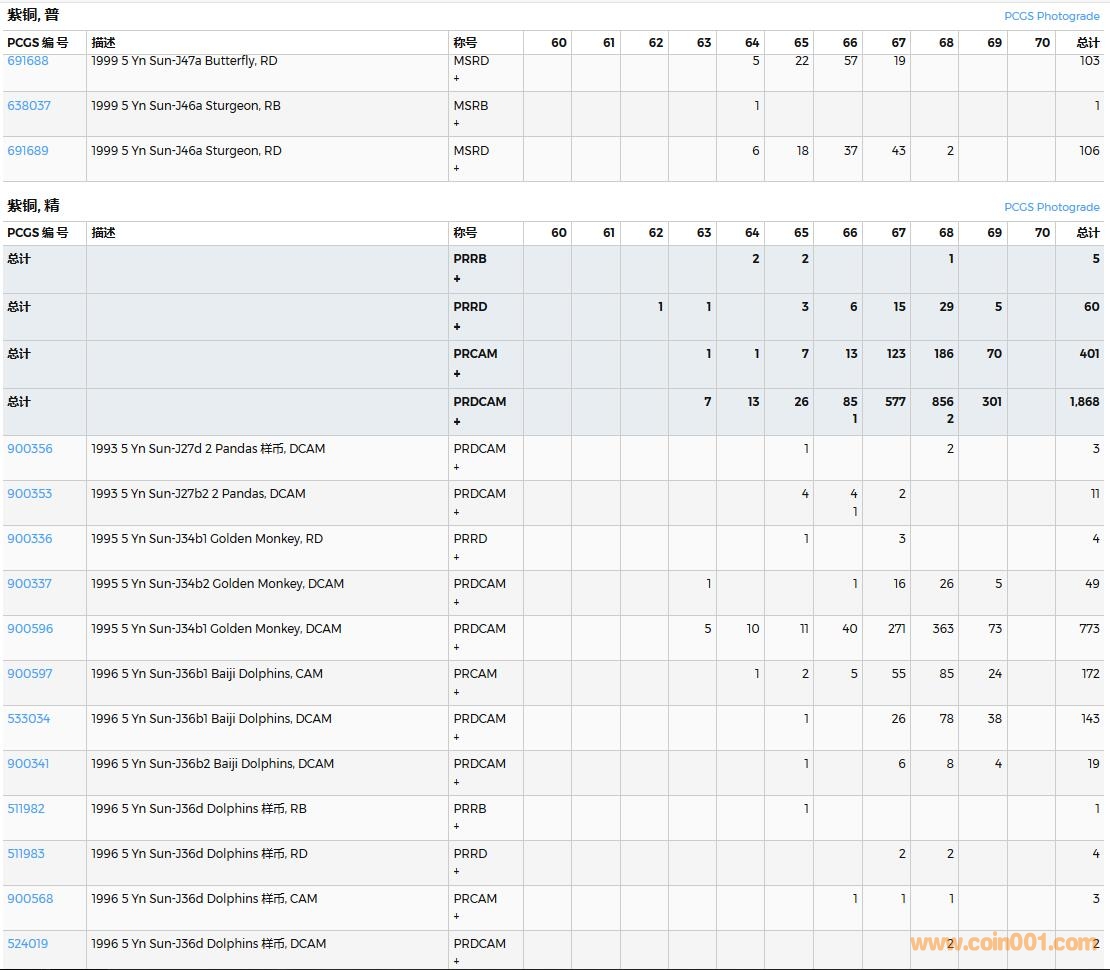The width and height of the screenshot is (1110, 970).
Task: Expand plus sign under PRCAM total row
Action: point(457,374)
